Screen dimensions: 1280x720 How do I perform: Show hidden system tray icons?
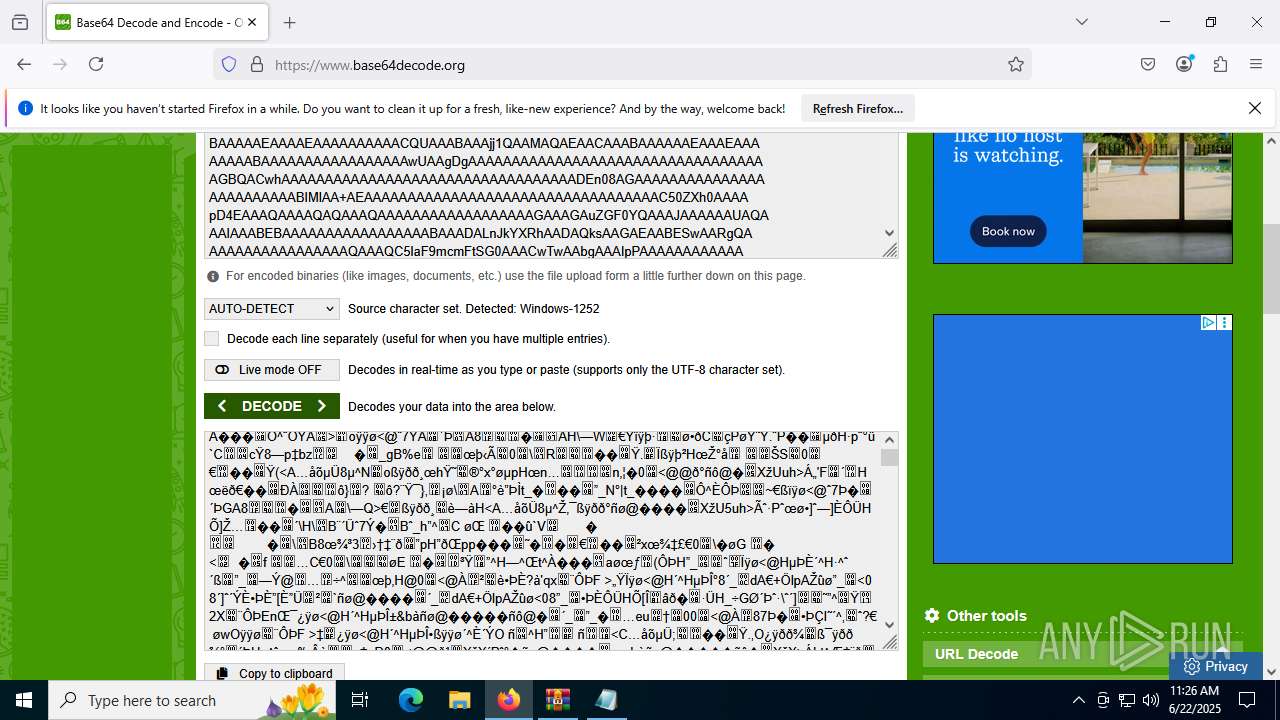(1078, 700)
